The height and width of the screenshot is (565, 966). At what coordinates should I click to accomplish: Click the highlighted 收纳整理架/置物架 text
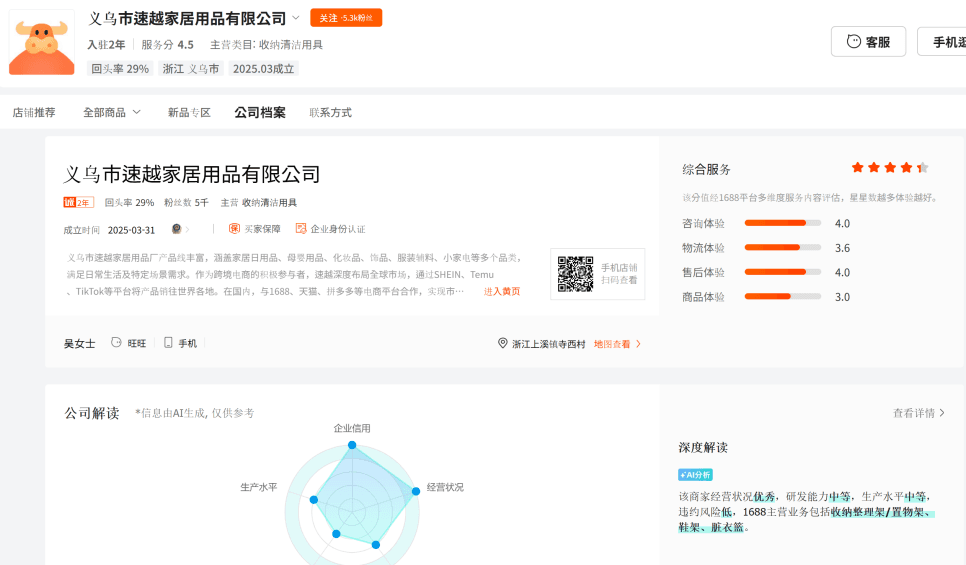[880, 512]
